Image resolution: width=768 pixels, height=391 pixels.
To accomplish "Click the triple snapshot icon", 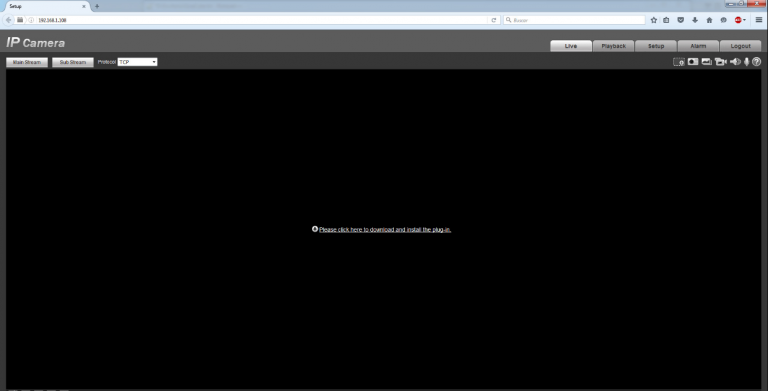I will tap(706, 62).
